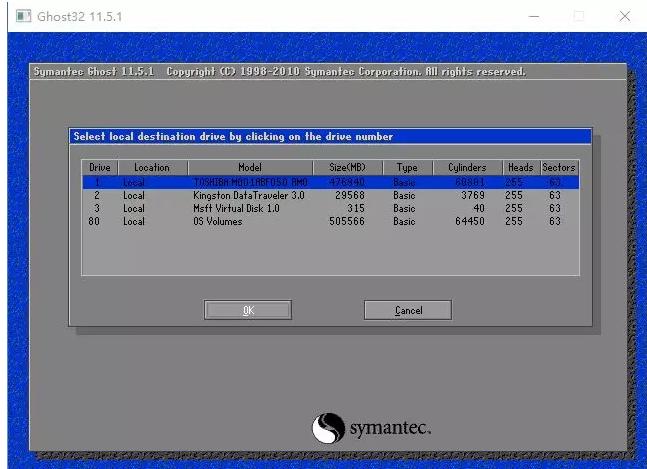The width and height of the screenshot is (647, 469).
Task: Maximize the Ghost32 window
Action: [579, 17]
